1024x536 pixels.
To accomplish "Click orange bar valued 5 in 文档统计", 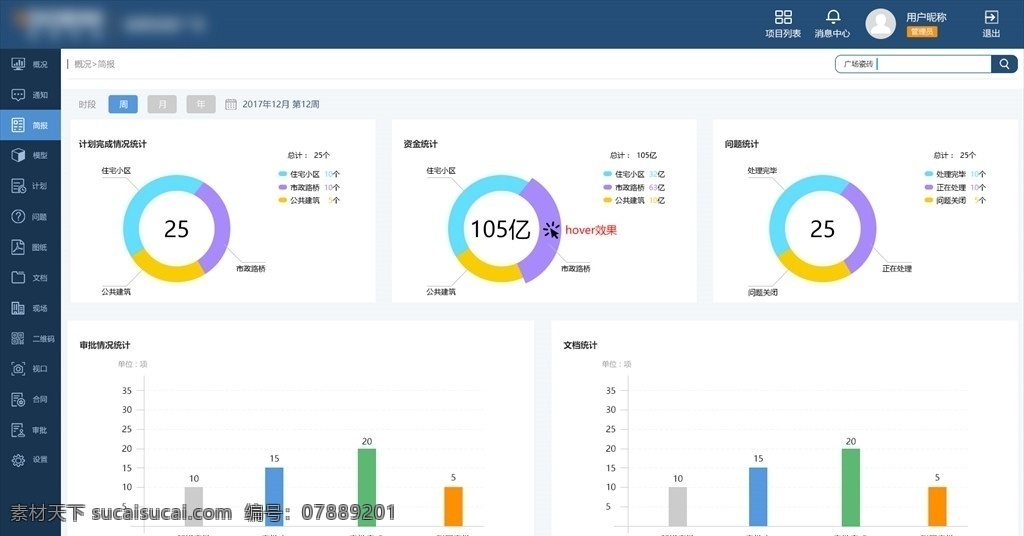I will (x=937, y=506).
